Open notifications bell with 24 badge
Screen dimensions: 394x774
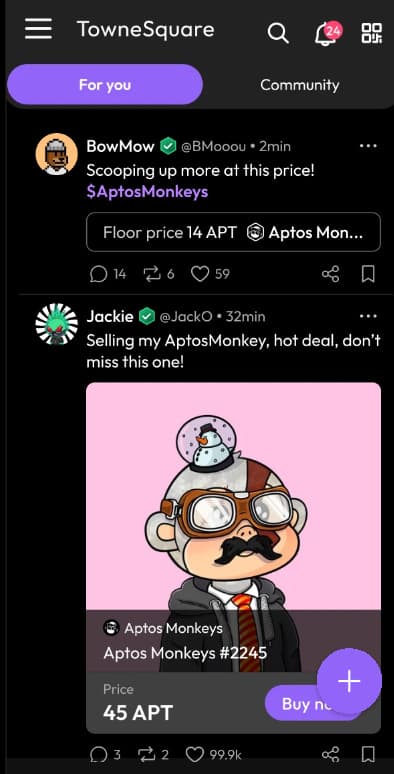pyautogui.click(x=328, y=33)
